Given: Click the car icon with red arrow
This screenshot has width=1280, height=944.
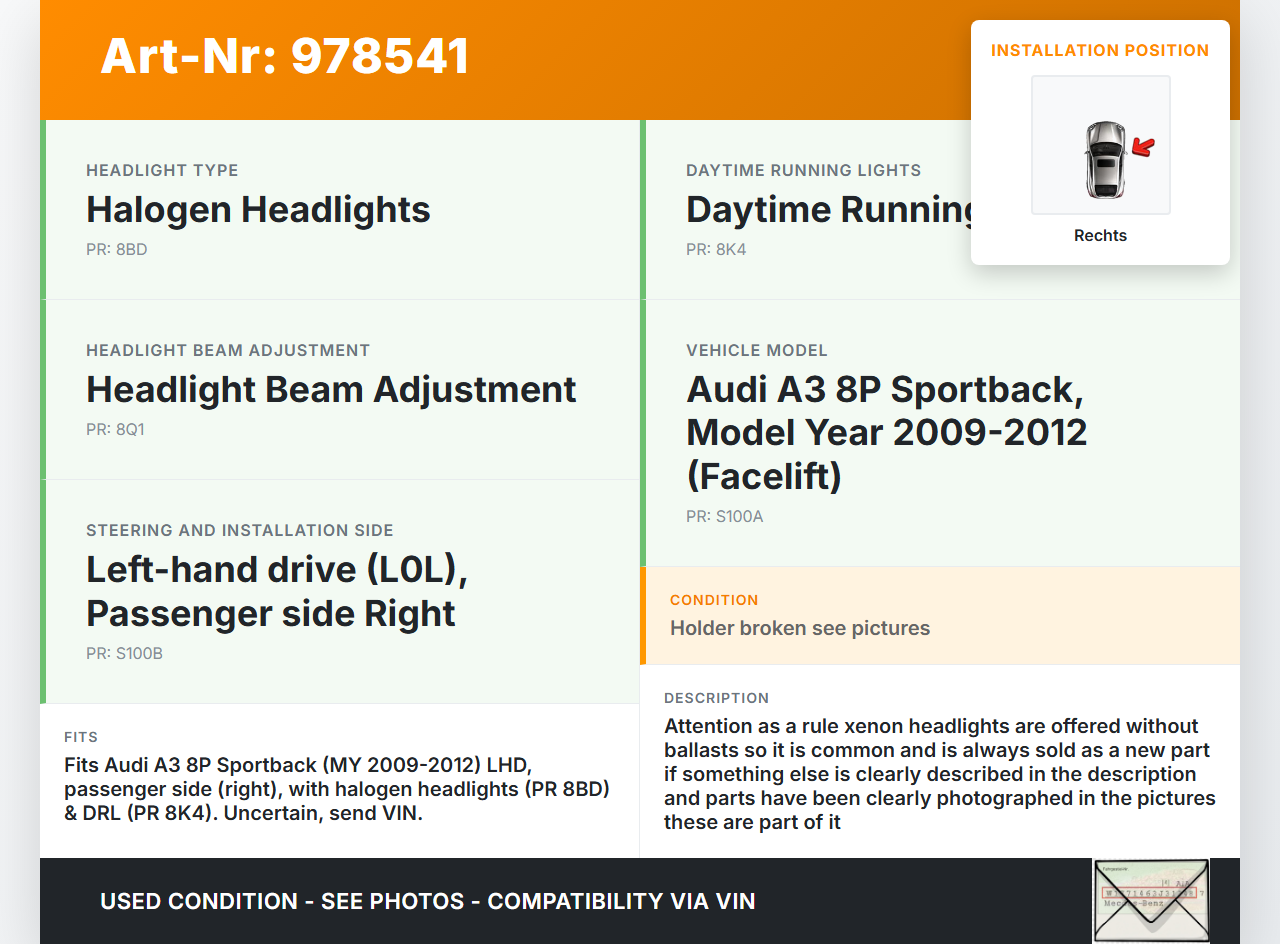Looking at the screenshot, I should (x=1101, y=145).
